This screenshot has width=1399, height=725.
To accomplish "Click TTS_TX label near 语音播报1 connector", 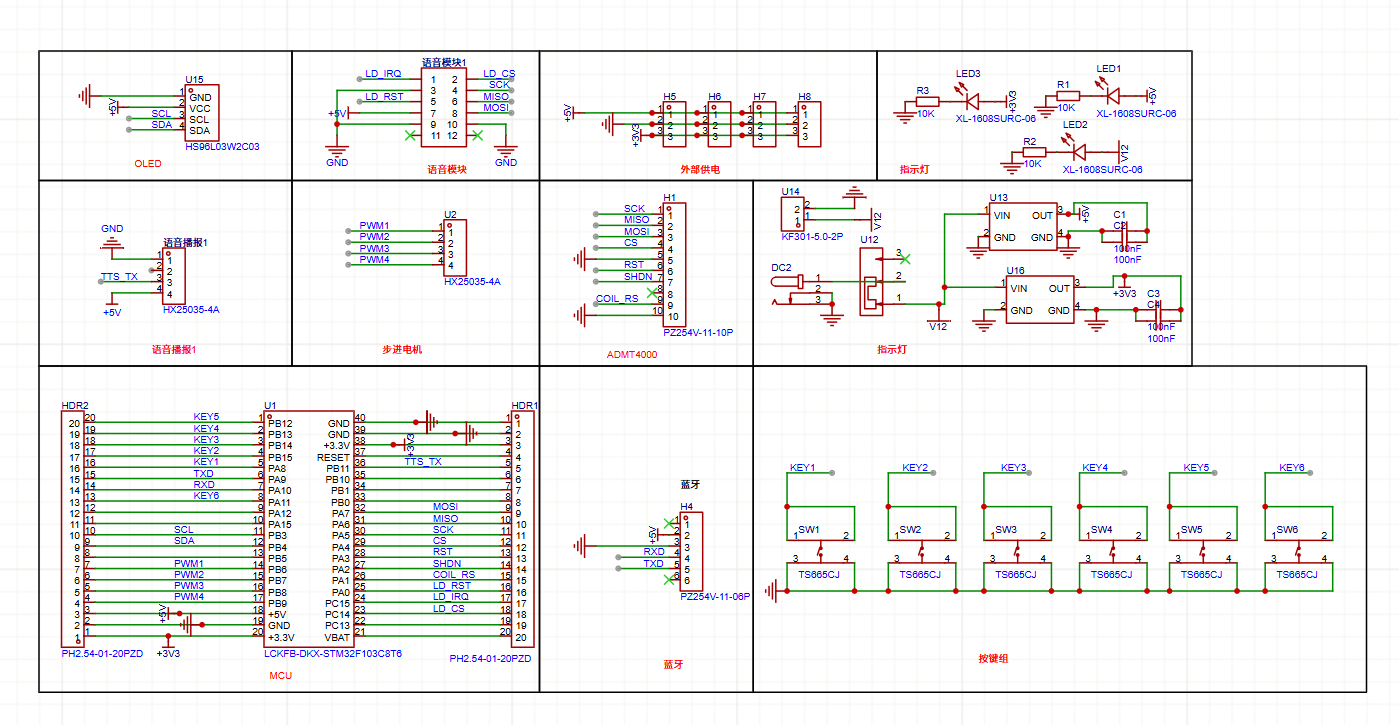I will 119,276.
